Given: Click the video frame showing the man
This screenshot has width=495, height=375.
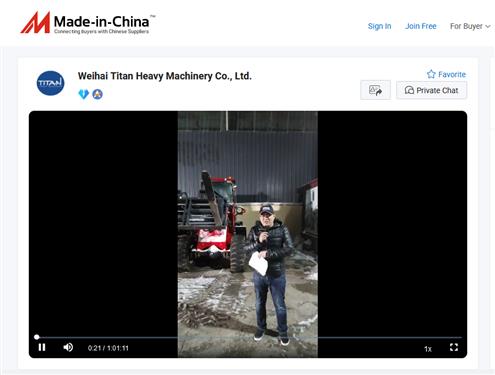Looking at the screenshot, I should [248, 234].
